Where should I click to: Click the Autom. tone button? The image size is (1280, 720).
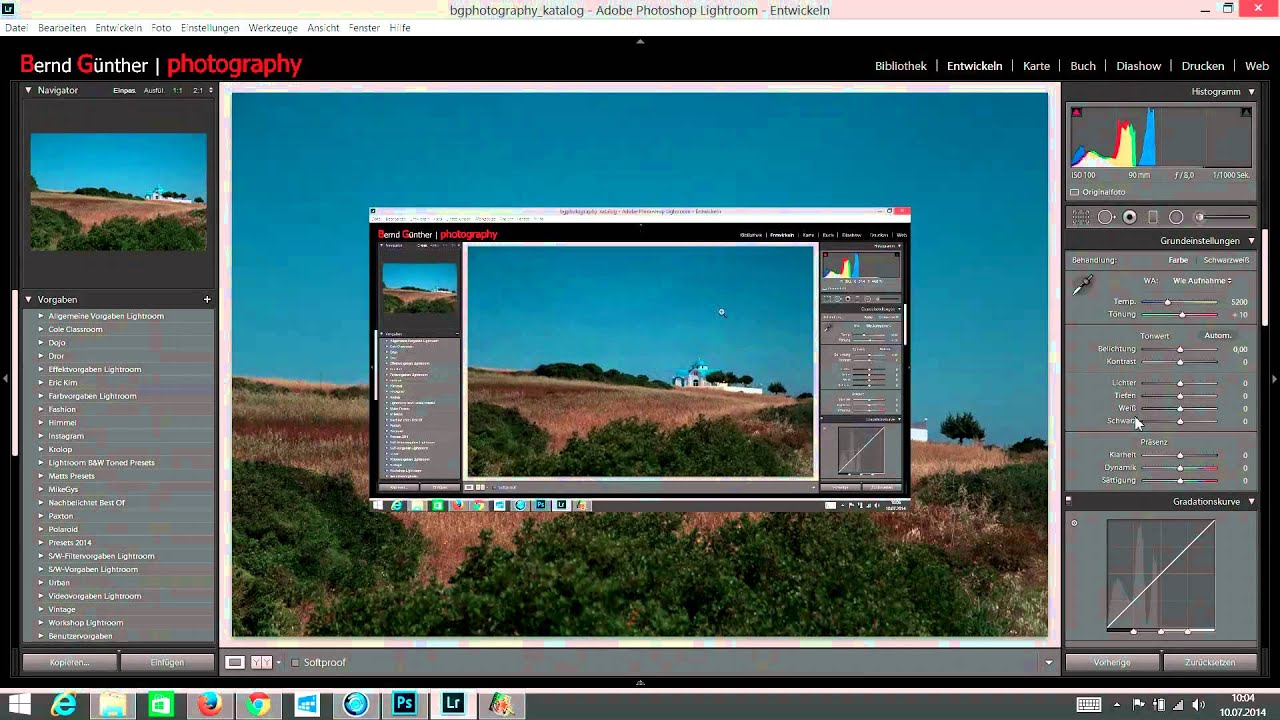pos(1218,335)
